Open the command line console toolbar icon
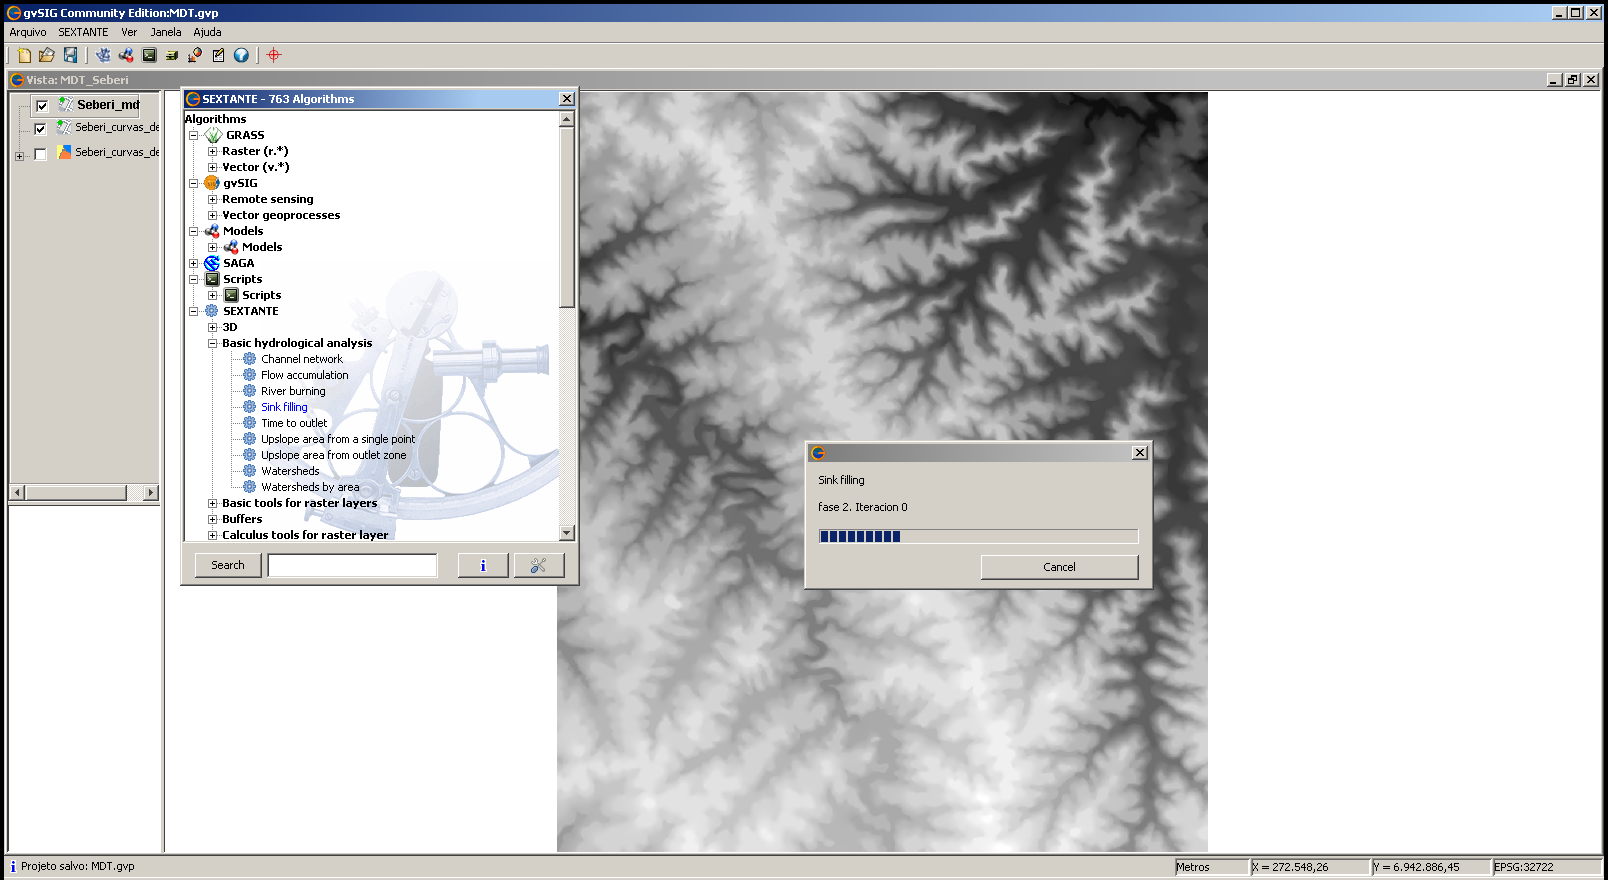This screenshot has width=1608, height=880. [x=149, y=55]
